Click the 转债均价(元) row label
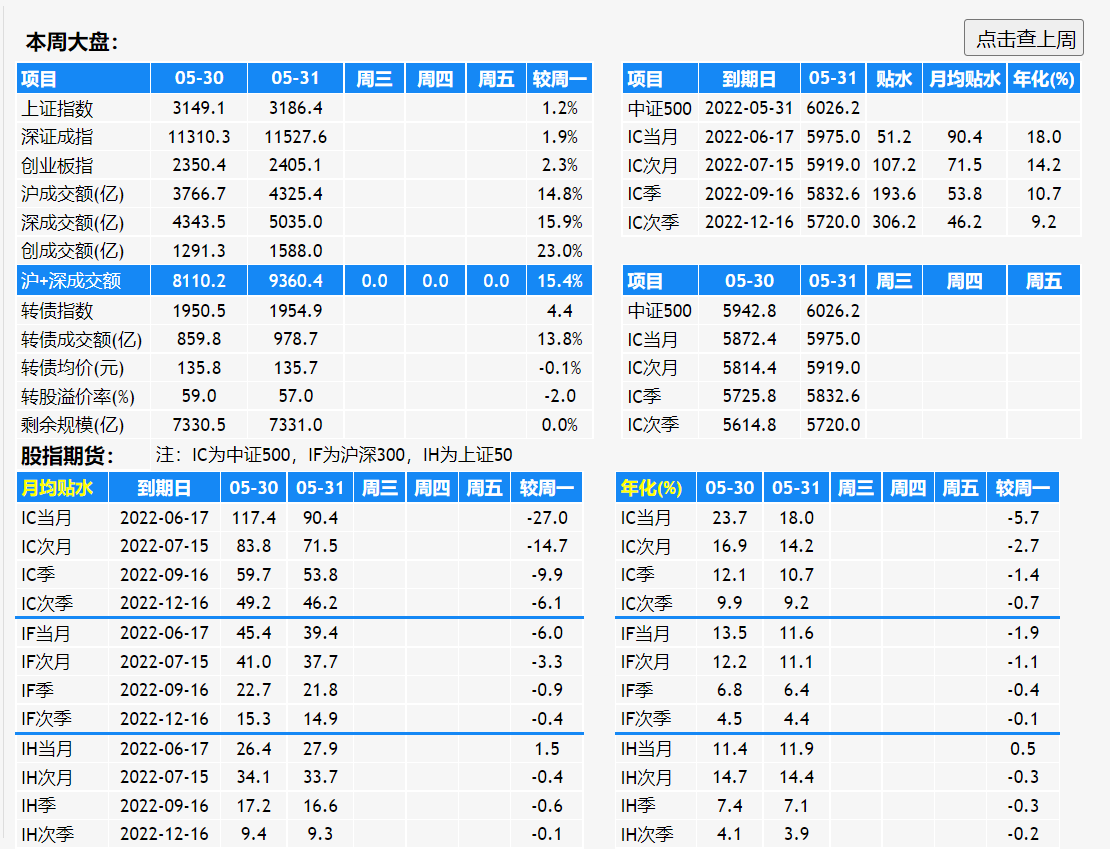 (x=72, y=368)
